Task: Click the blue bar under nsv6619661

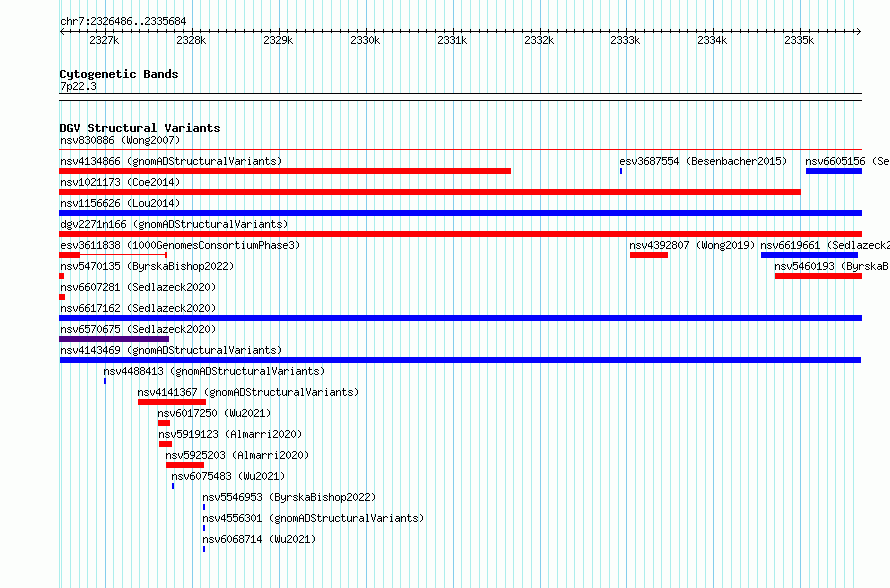Action: 809,255
